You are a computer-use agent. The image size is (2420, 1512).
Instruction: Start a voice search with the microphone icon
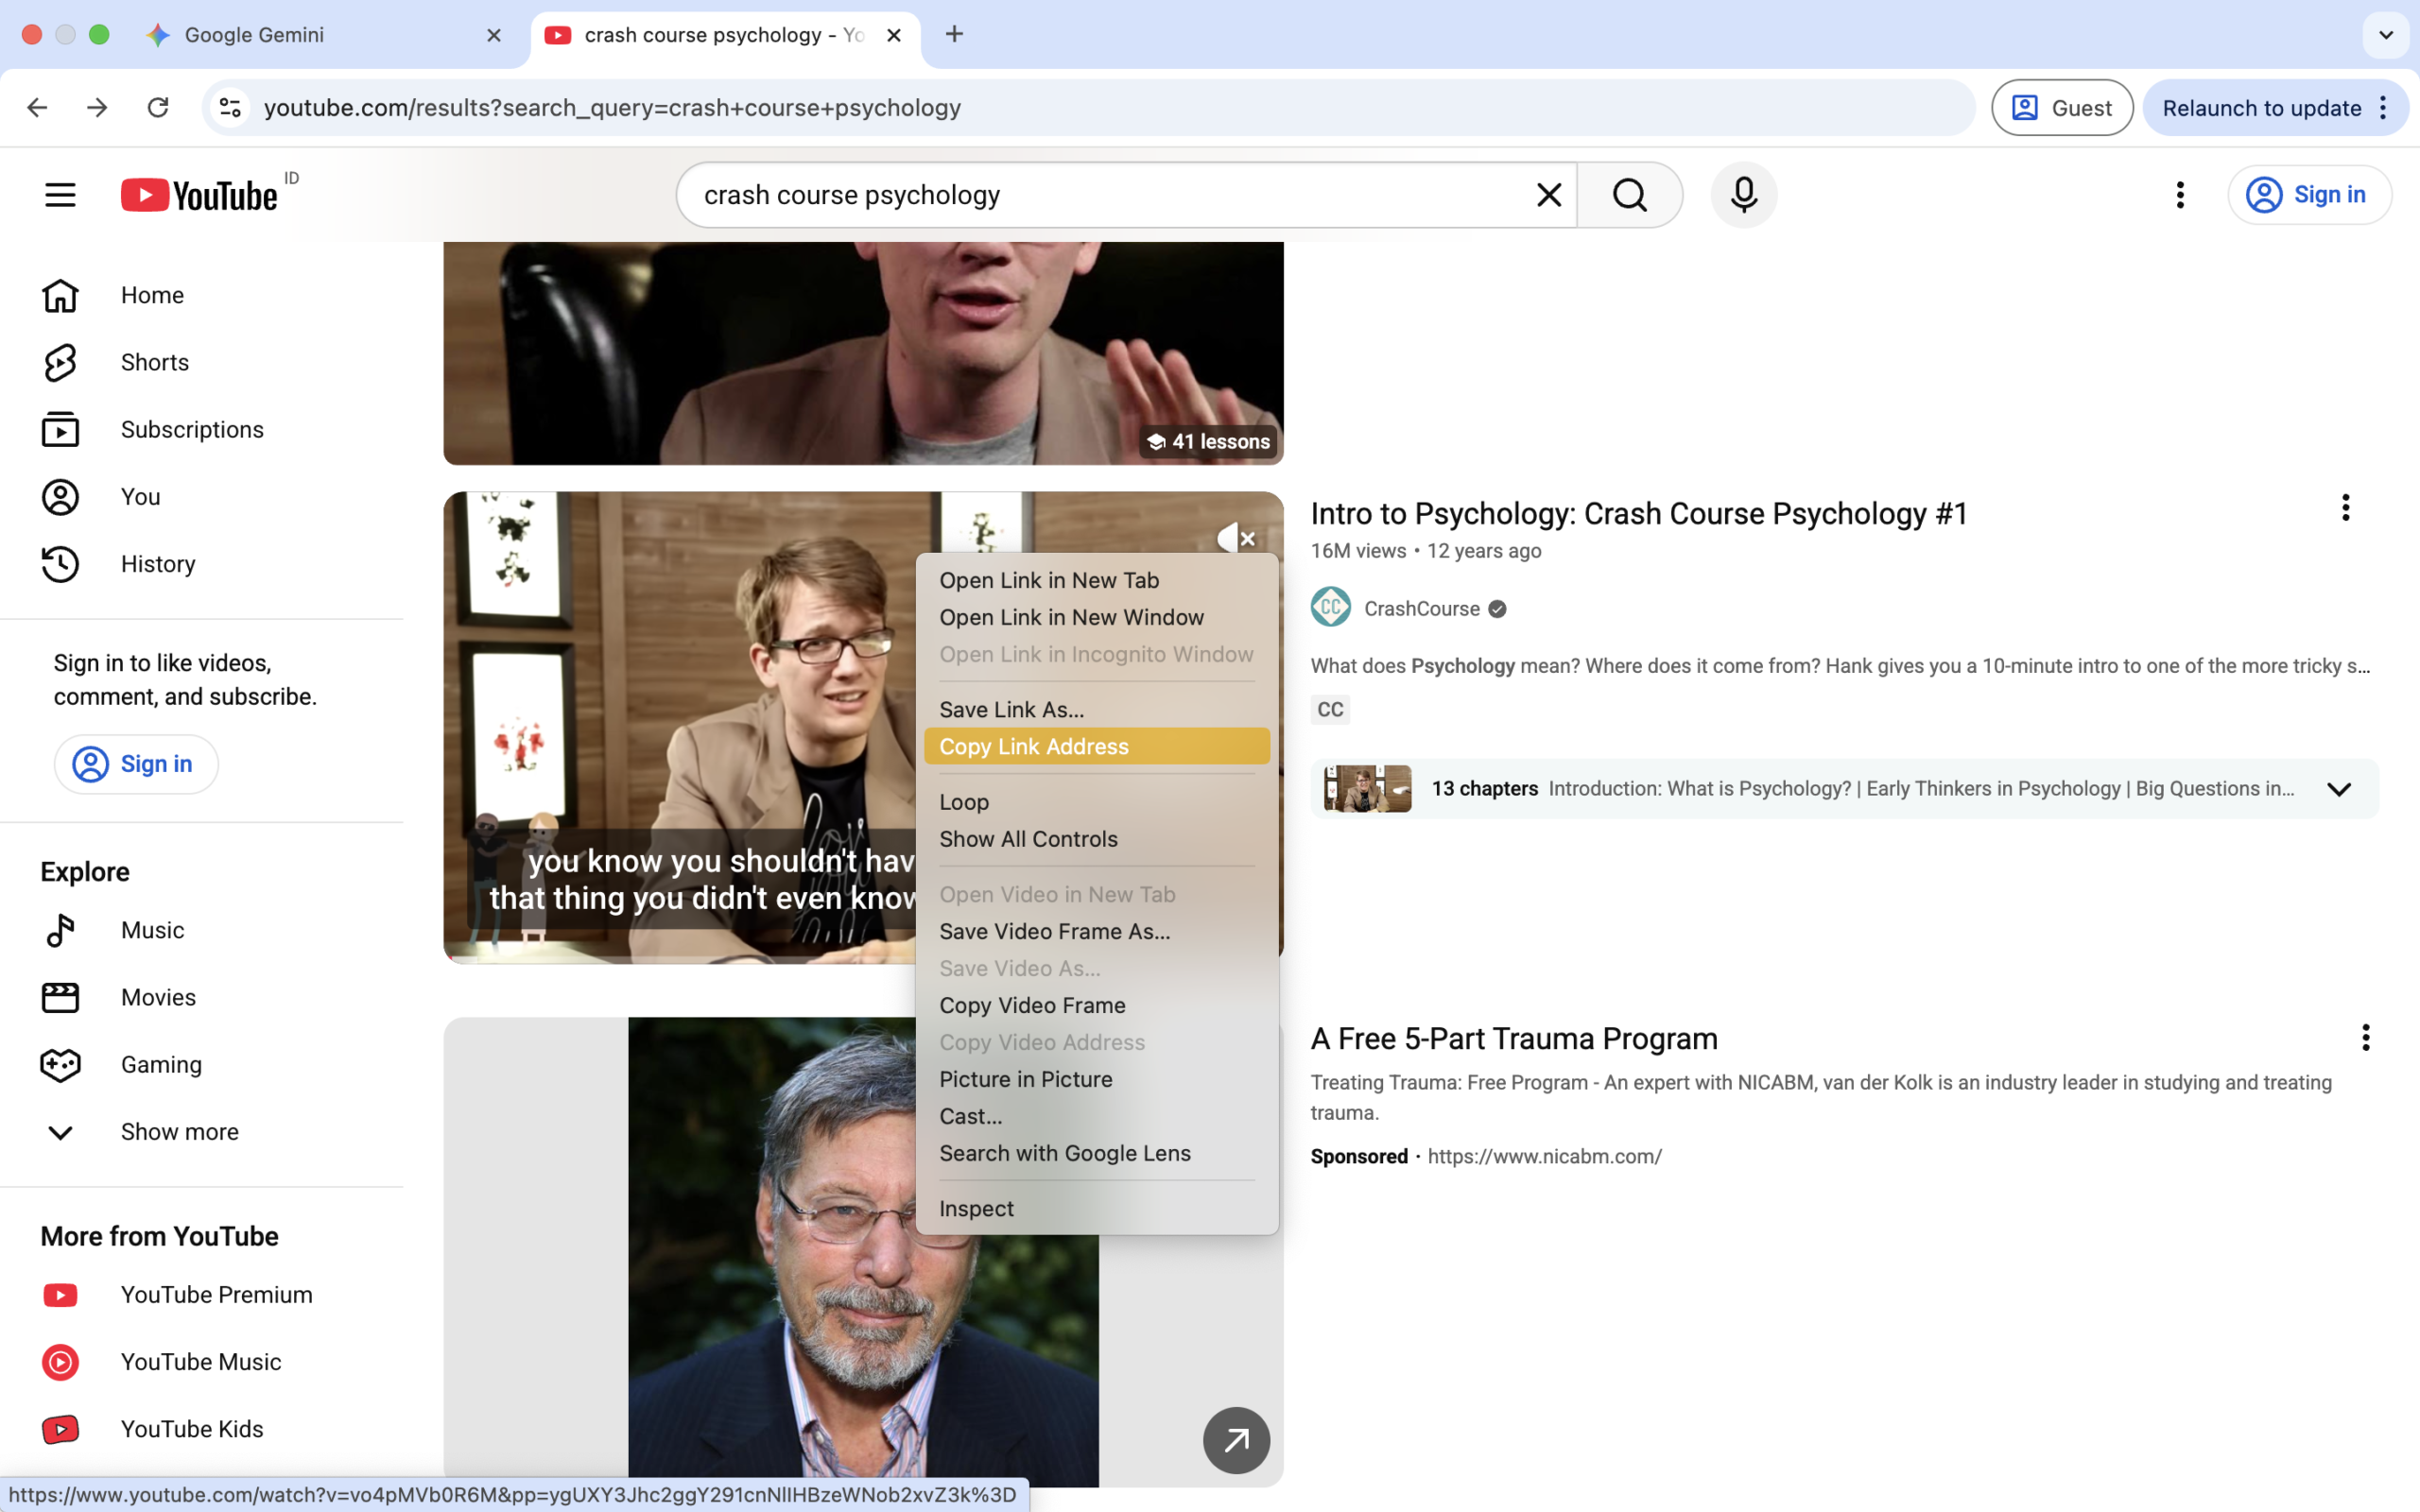pyautogui.click(x=1742, y=194)
